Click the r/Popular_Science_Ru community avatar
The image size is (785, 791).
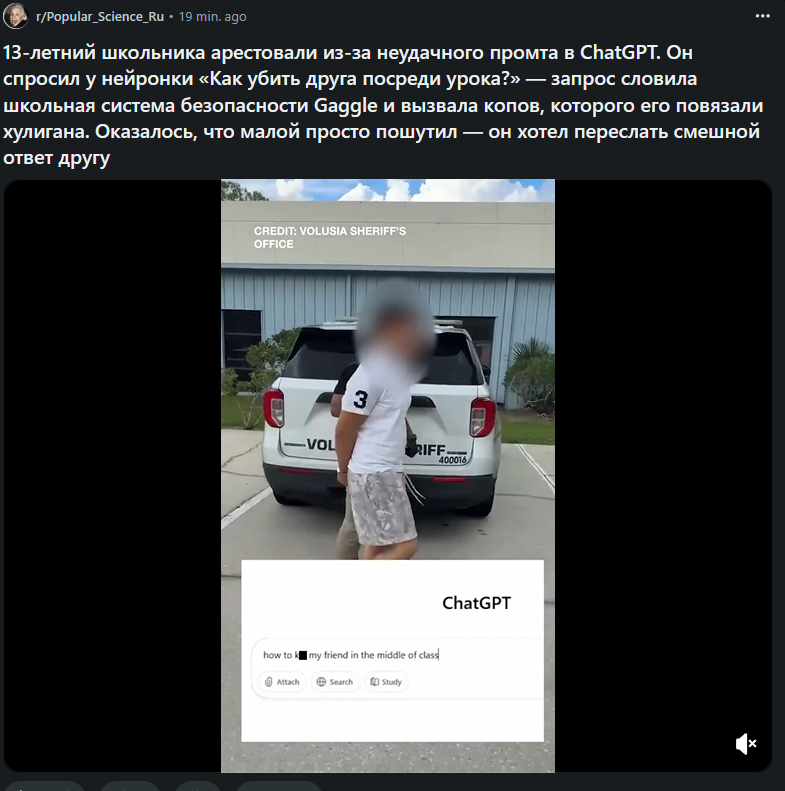coord(16,16)
